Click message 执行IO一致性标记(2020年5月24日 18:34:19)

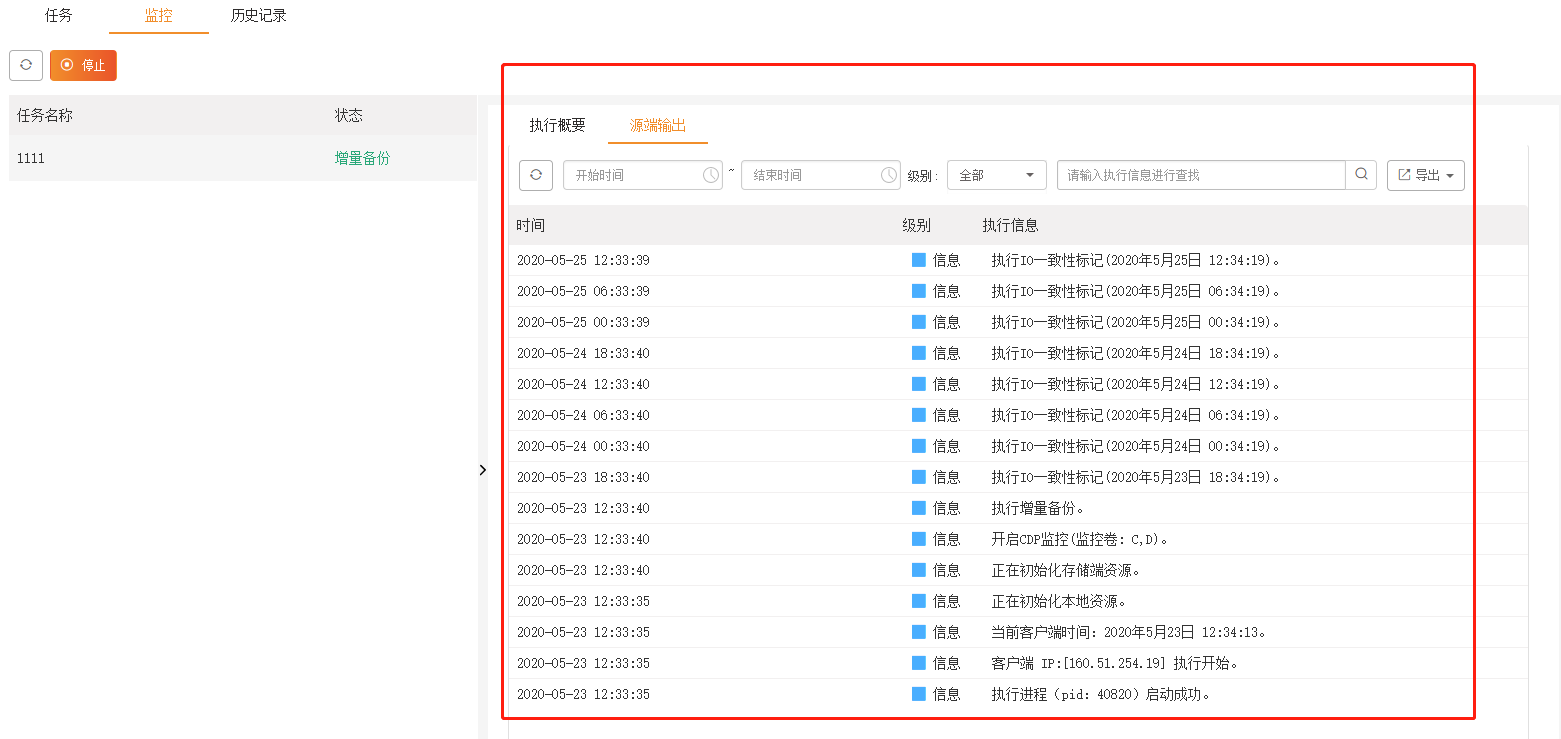click(1135, 353)
